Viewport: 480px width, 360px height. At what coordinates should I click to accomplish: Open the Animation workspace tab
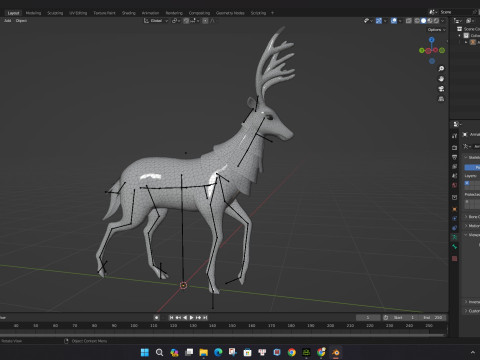click(150, 13)
